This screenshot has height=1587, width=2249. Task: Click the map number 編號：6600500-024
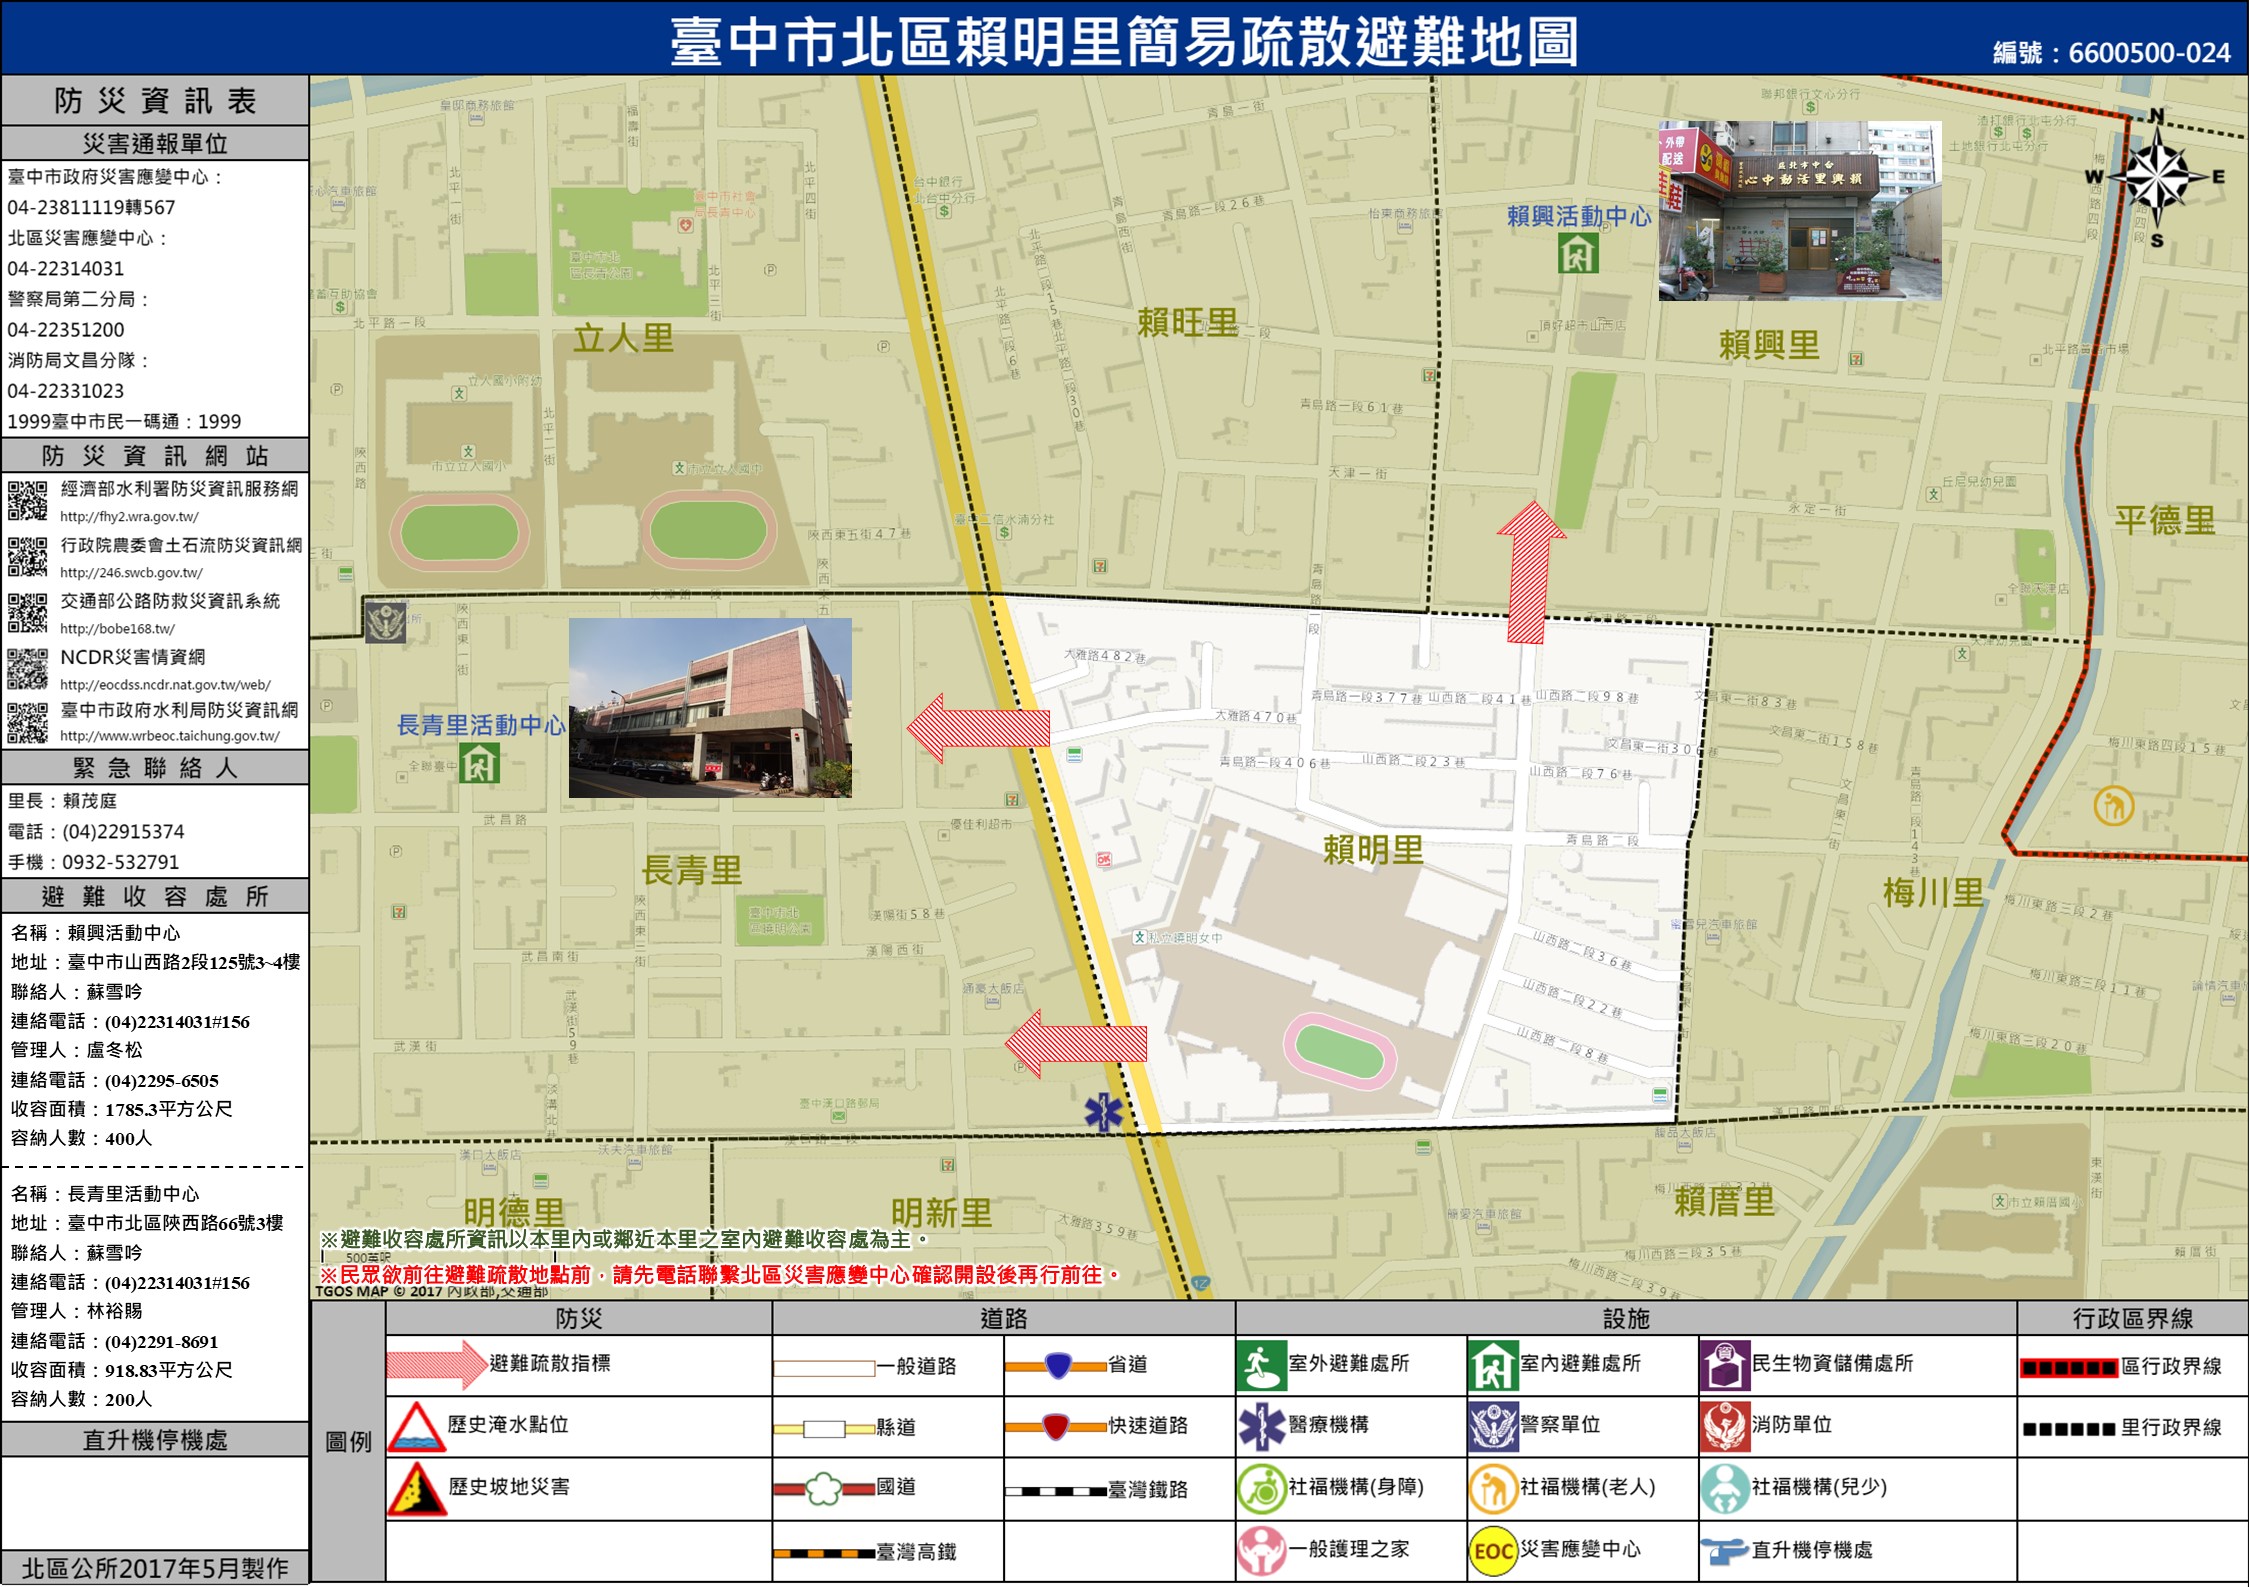click(2112, 52)
